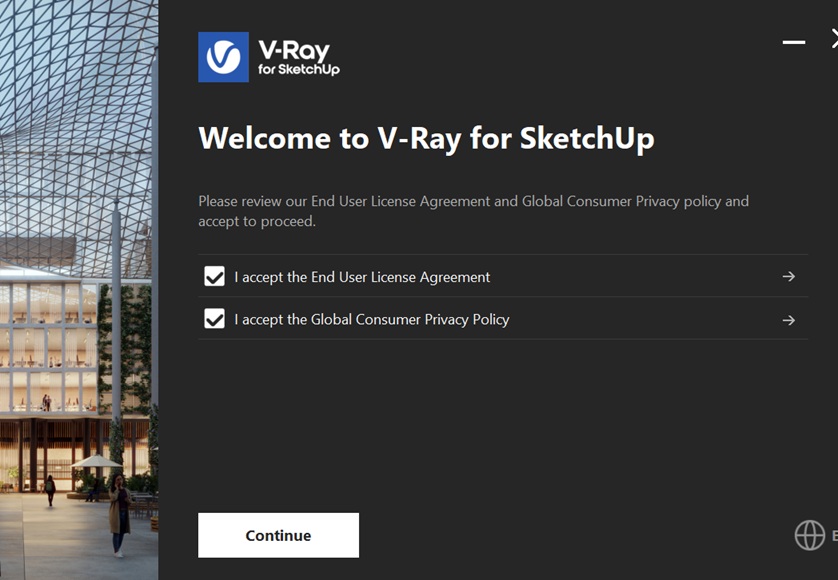Click the V-Ray for SketchUp logo icon
This screenshot has width=838, height=580.
coord(222,57)
